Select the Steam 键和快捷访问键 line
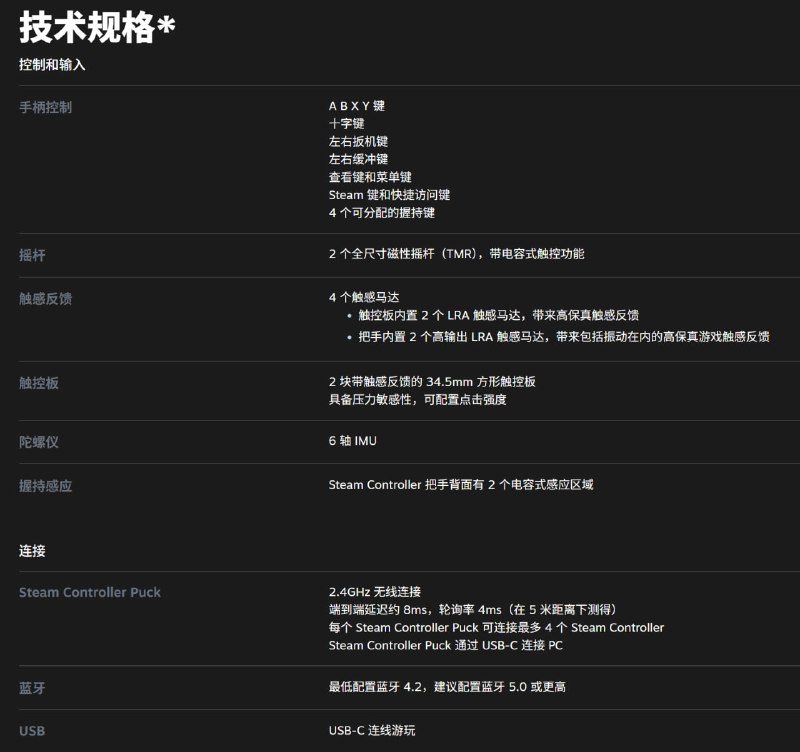The image size is (800, 752). pos(389,195)
